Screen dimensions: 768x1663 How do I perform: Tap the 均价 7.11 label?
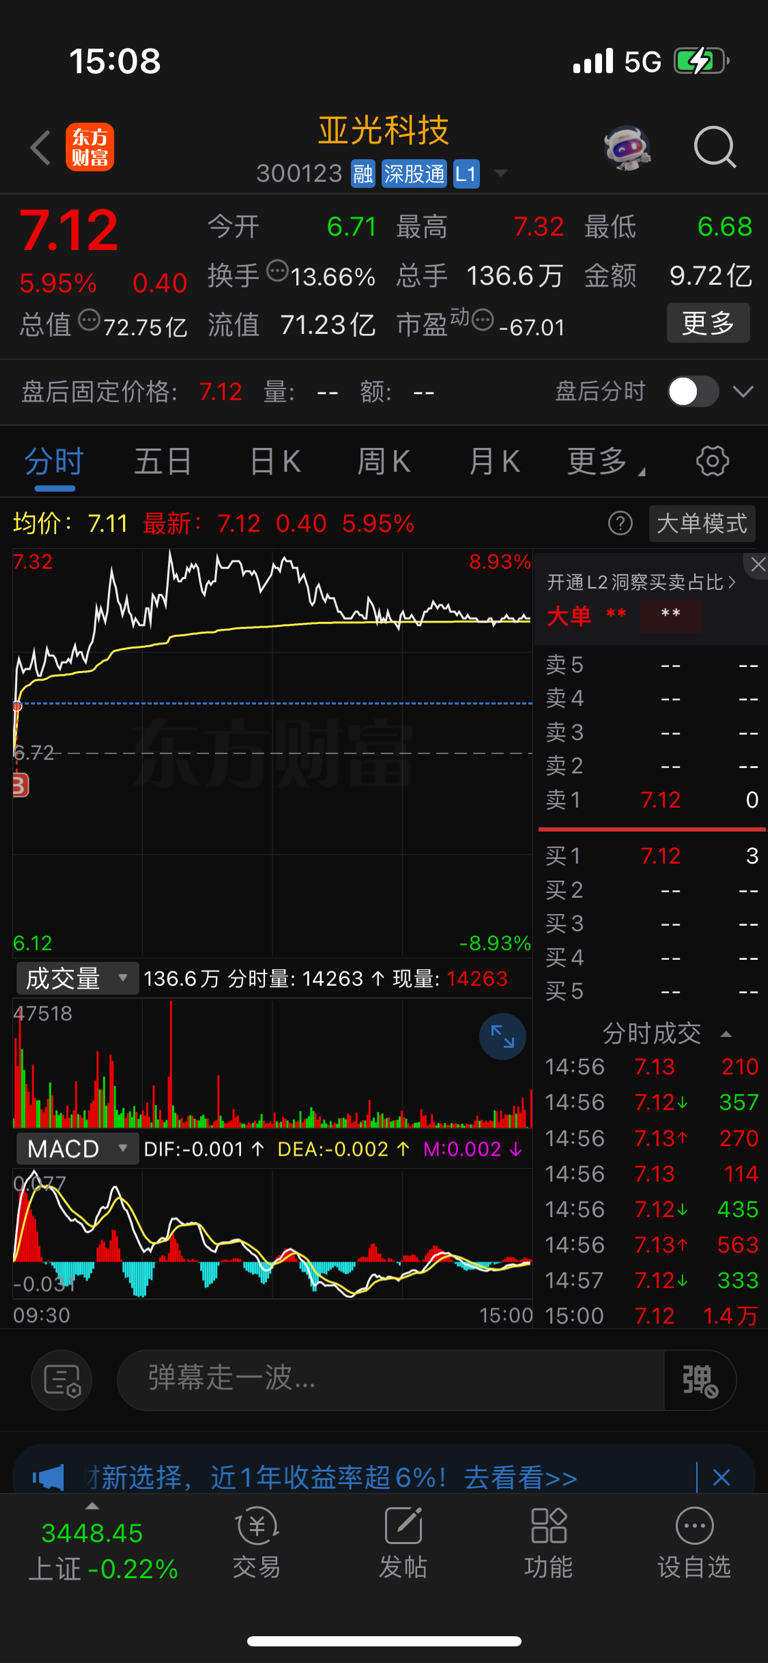pyautogui.click(x=70, y=523)
